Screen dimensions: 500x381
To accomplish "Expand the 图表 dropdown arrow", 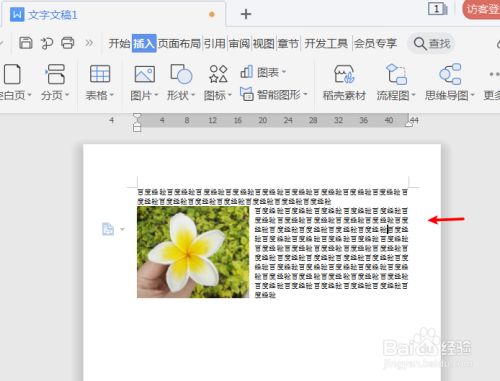I will pyautogui.click(x=284, y=72).
